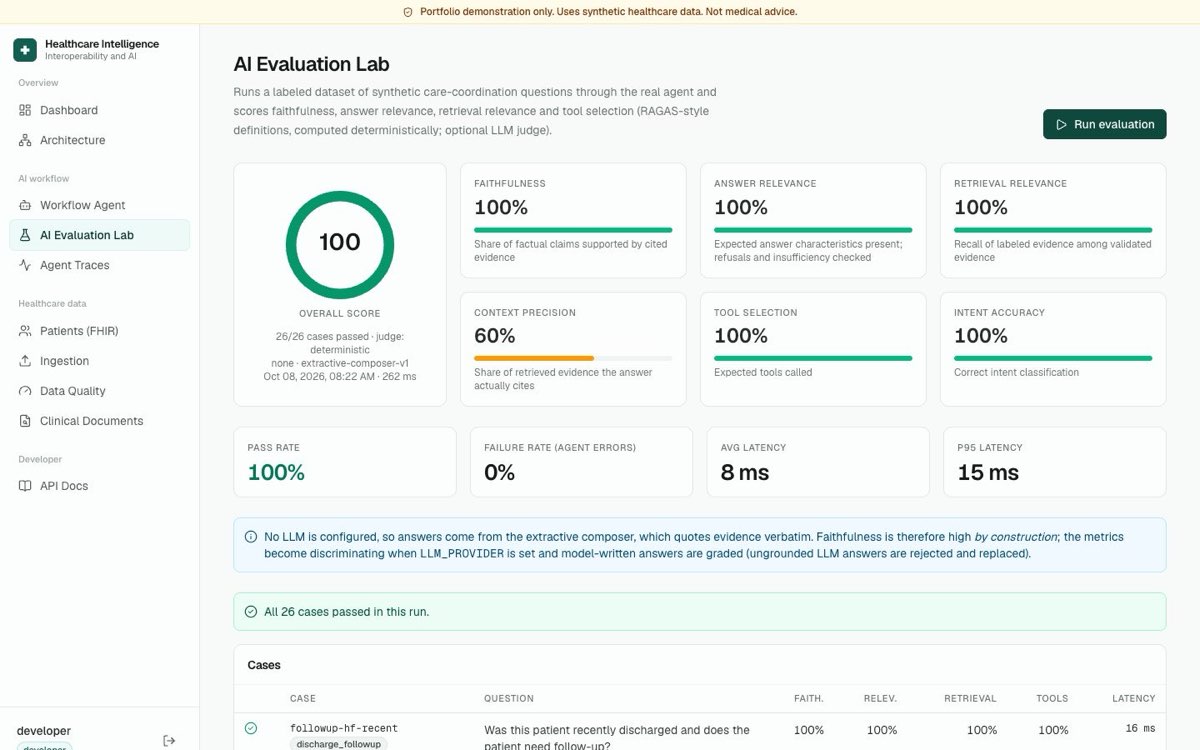Click the play icon on Run evaluation
The image size is (1200, 750).
point(1061,124)
